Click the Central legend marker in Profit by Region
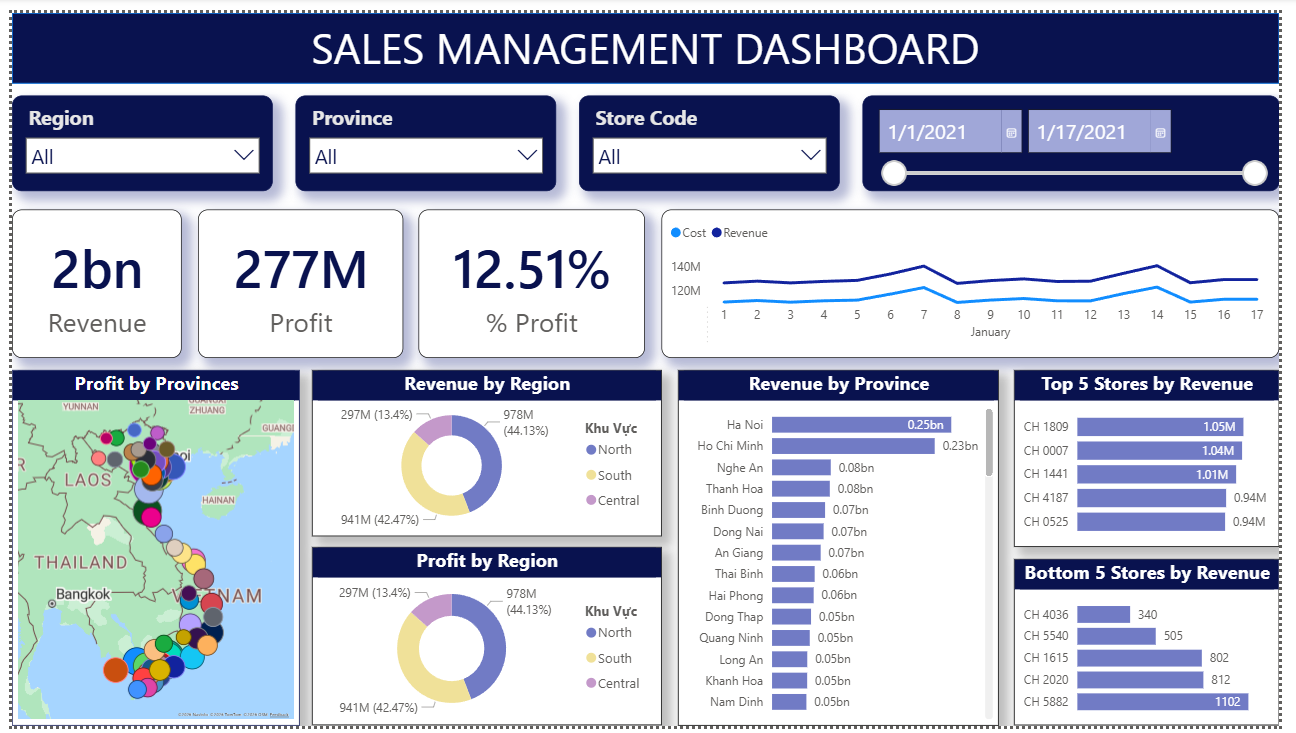The image size is (1296, 733). (591, 684)
